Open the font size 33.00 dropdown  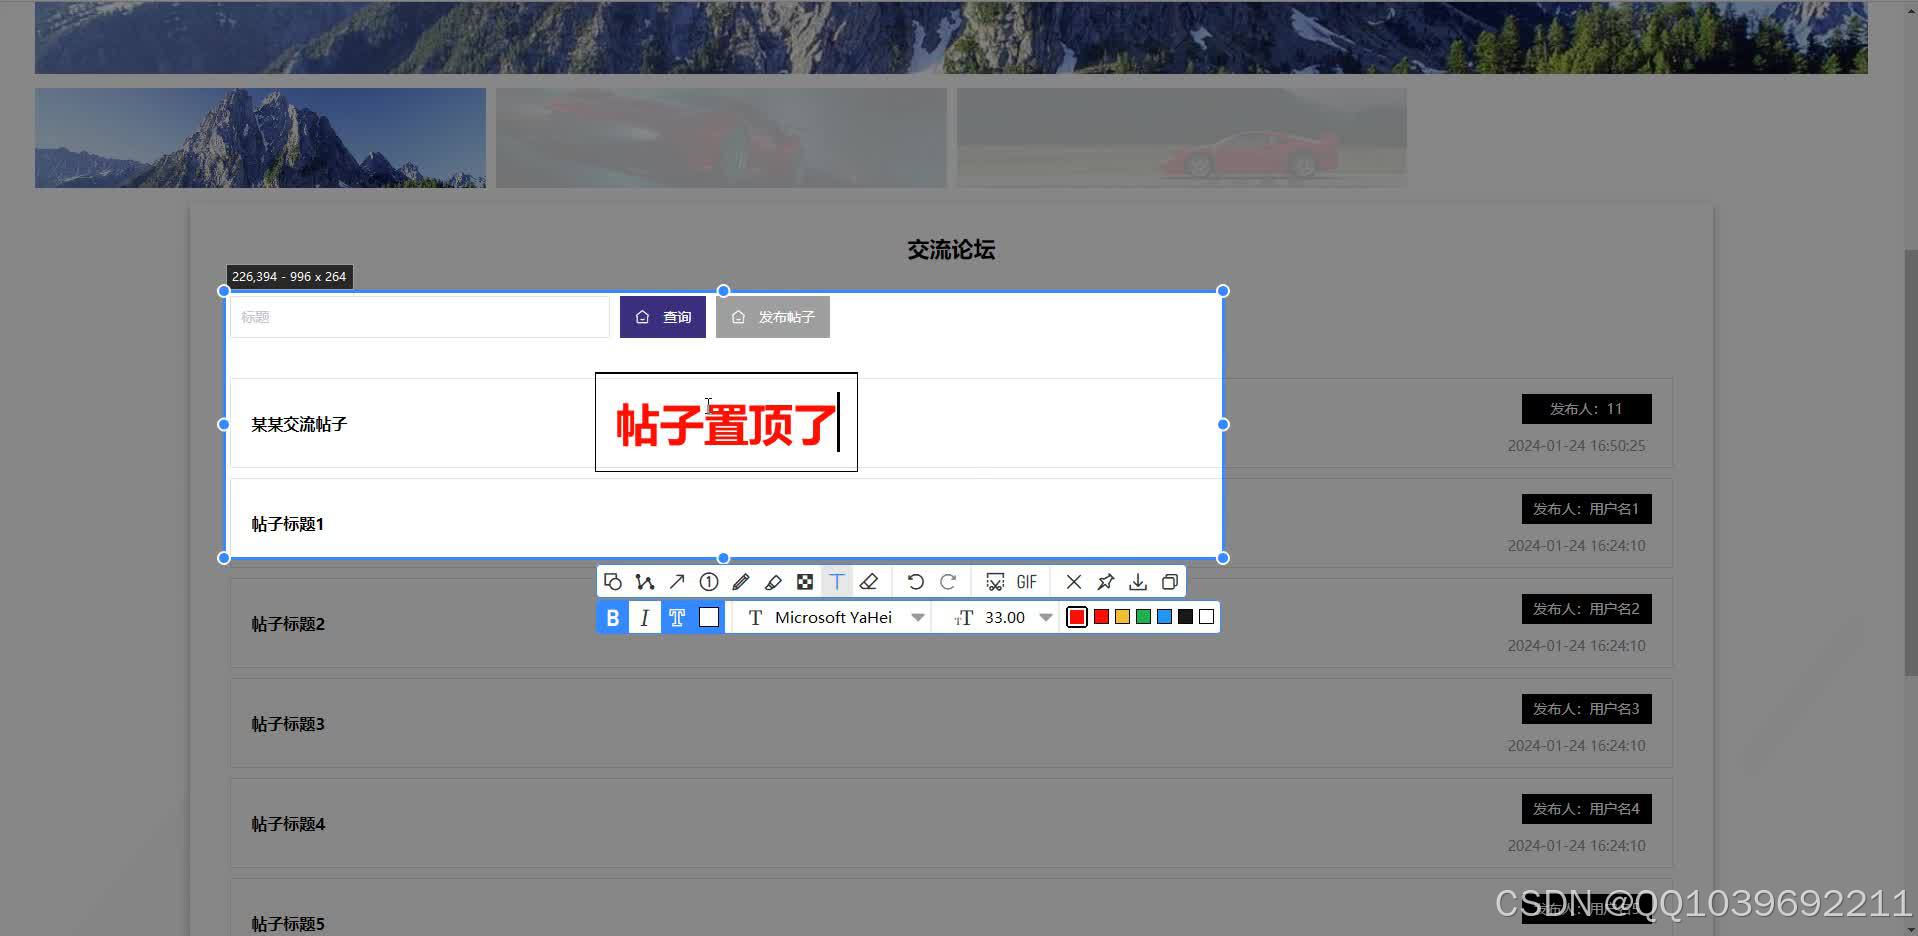[1046, 617]
